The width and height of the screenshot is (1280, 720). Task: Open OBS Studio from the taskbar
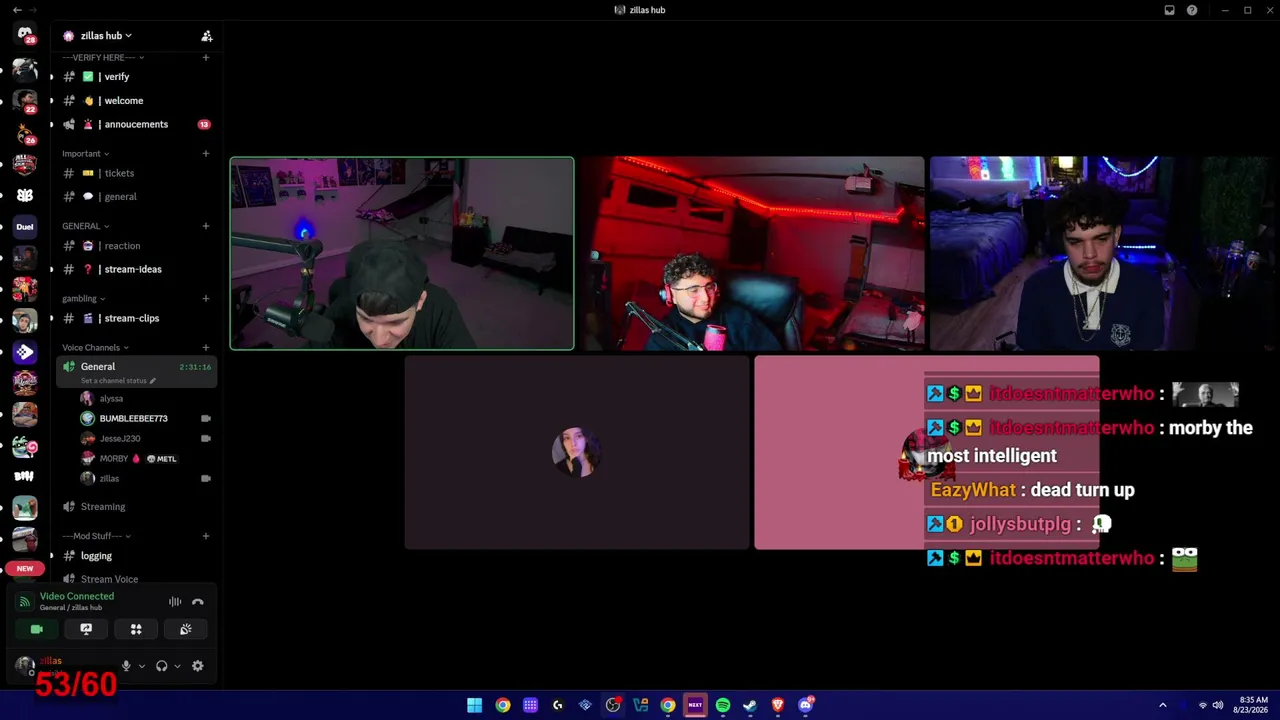coord(613,705)
